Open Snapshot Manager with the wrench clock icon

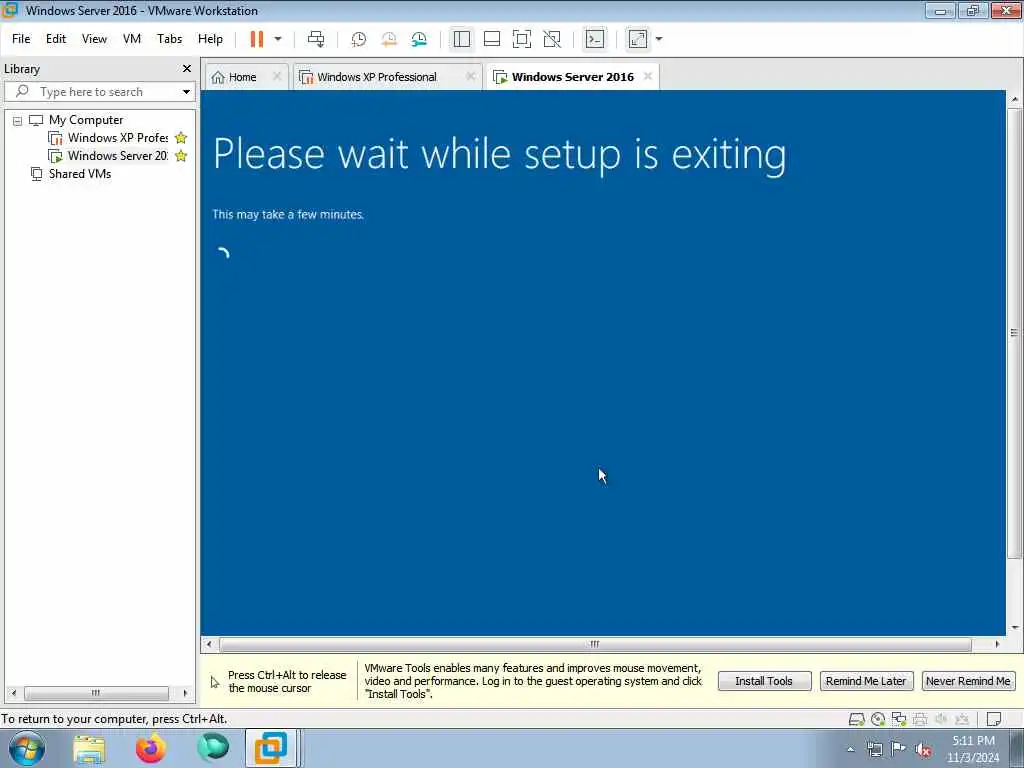pos(419,39)
